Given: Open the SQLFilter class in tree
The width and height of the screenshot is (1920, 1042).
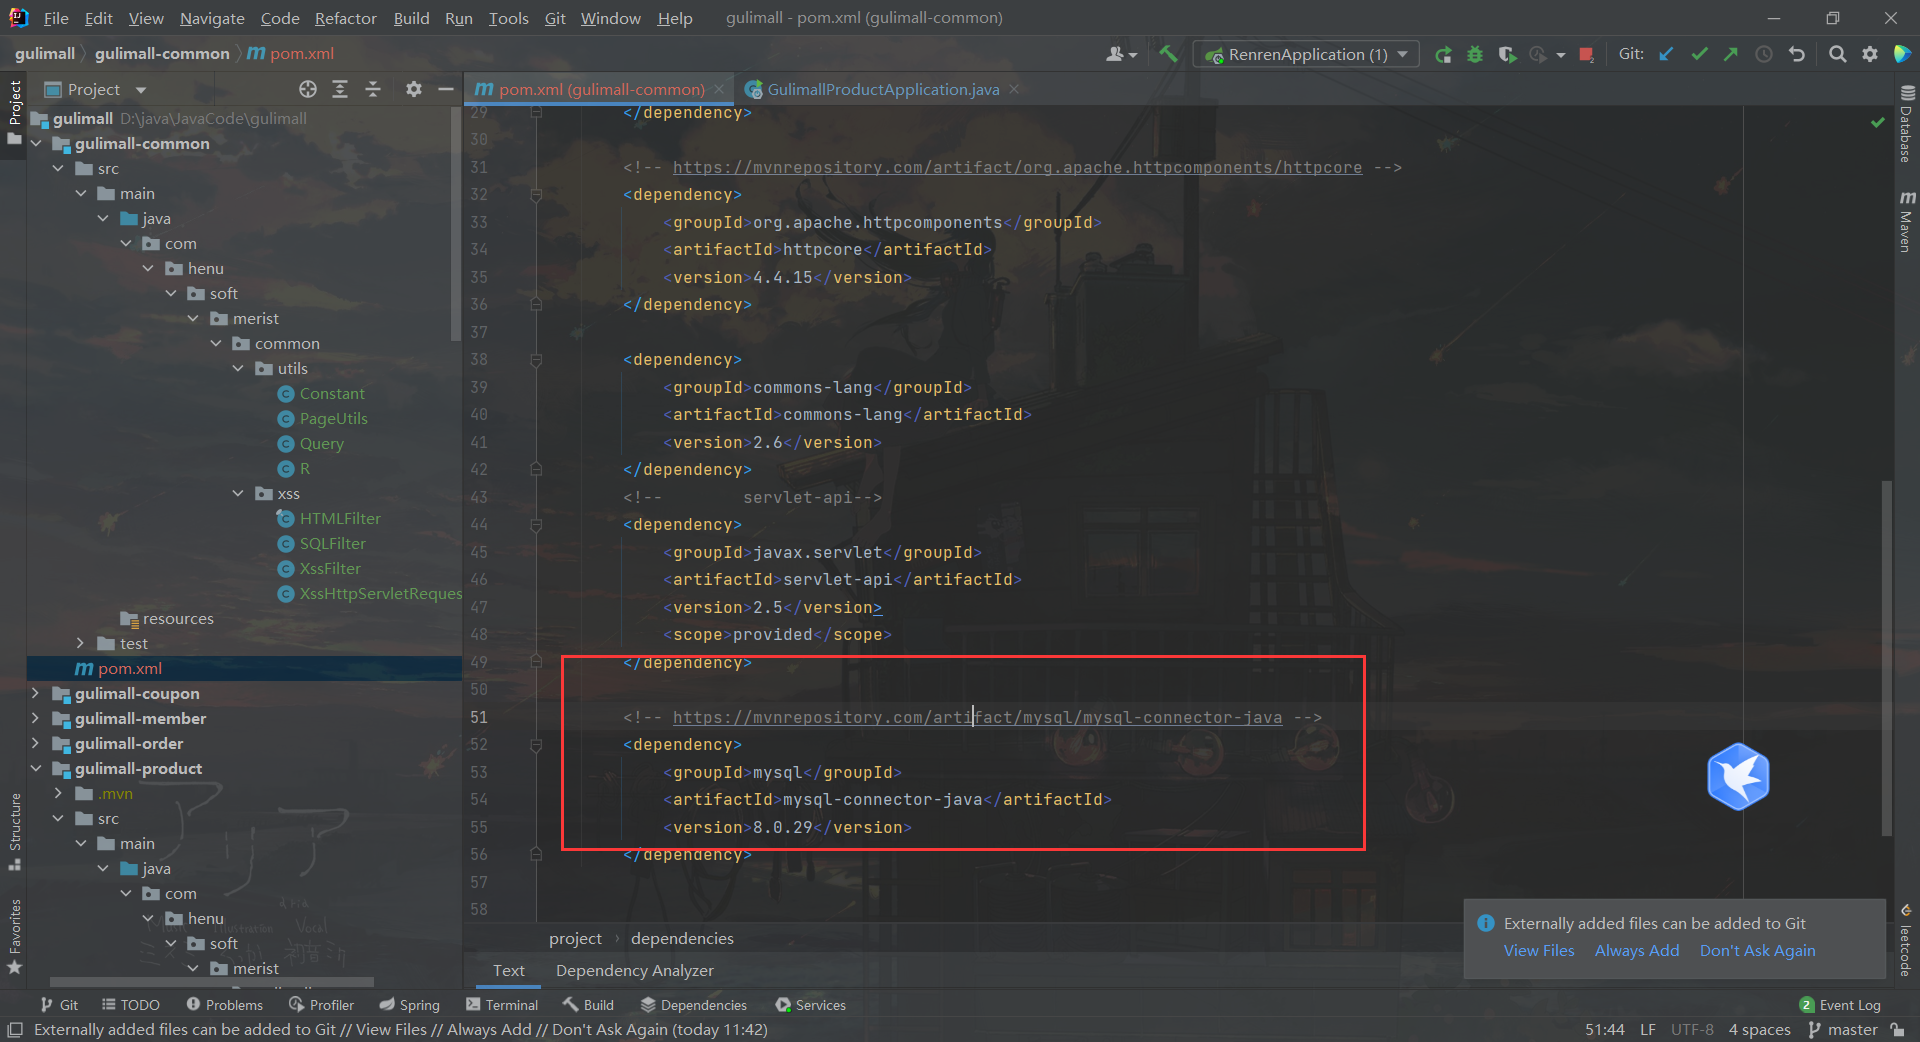Looking at the screenshot, I should point(332,543).
